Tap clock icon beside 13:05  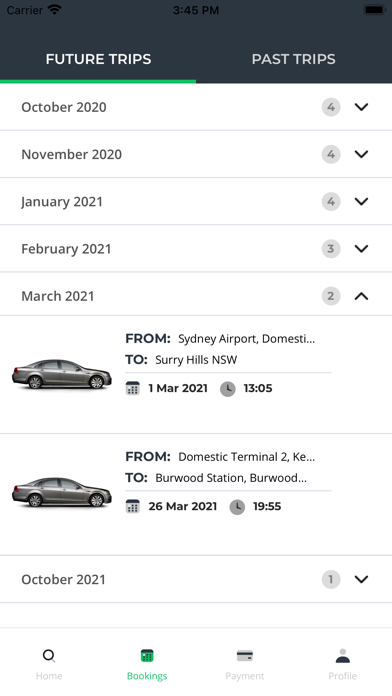coord(228,389)
